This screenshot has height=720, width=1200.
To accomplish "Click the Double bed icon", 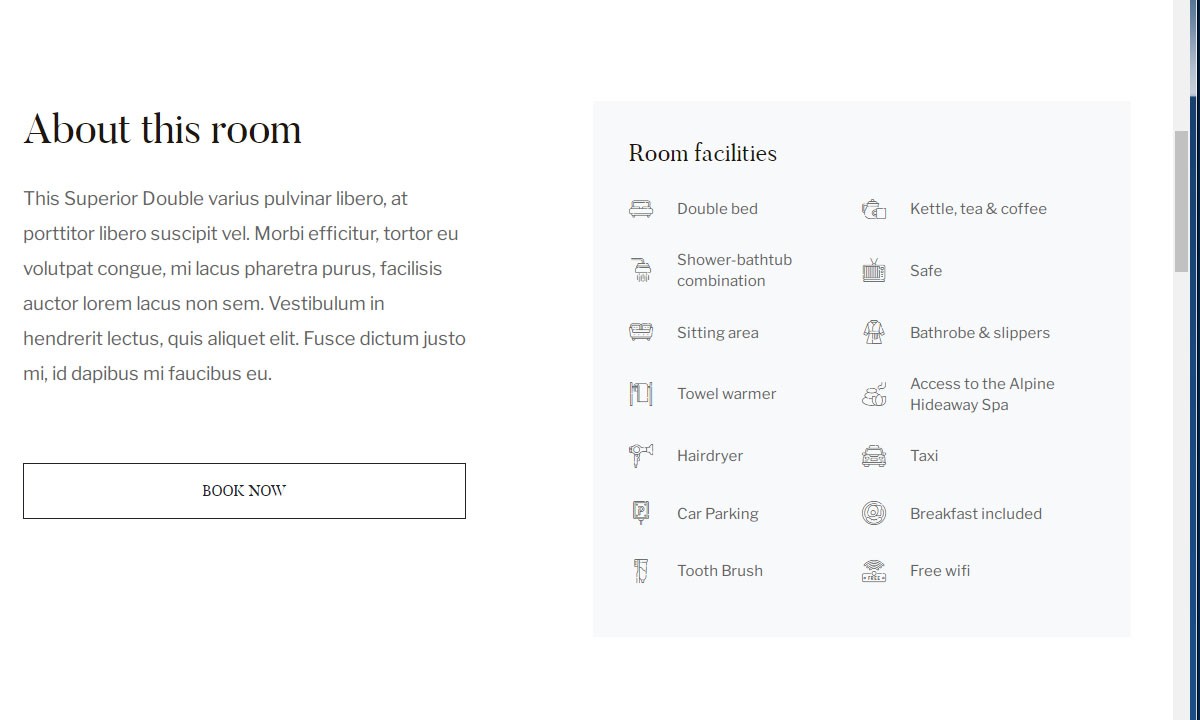I will [641, 209].
